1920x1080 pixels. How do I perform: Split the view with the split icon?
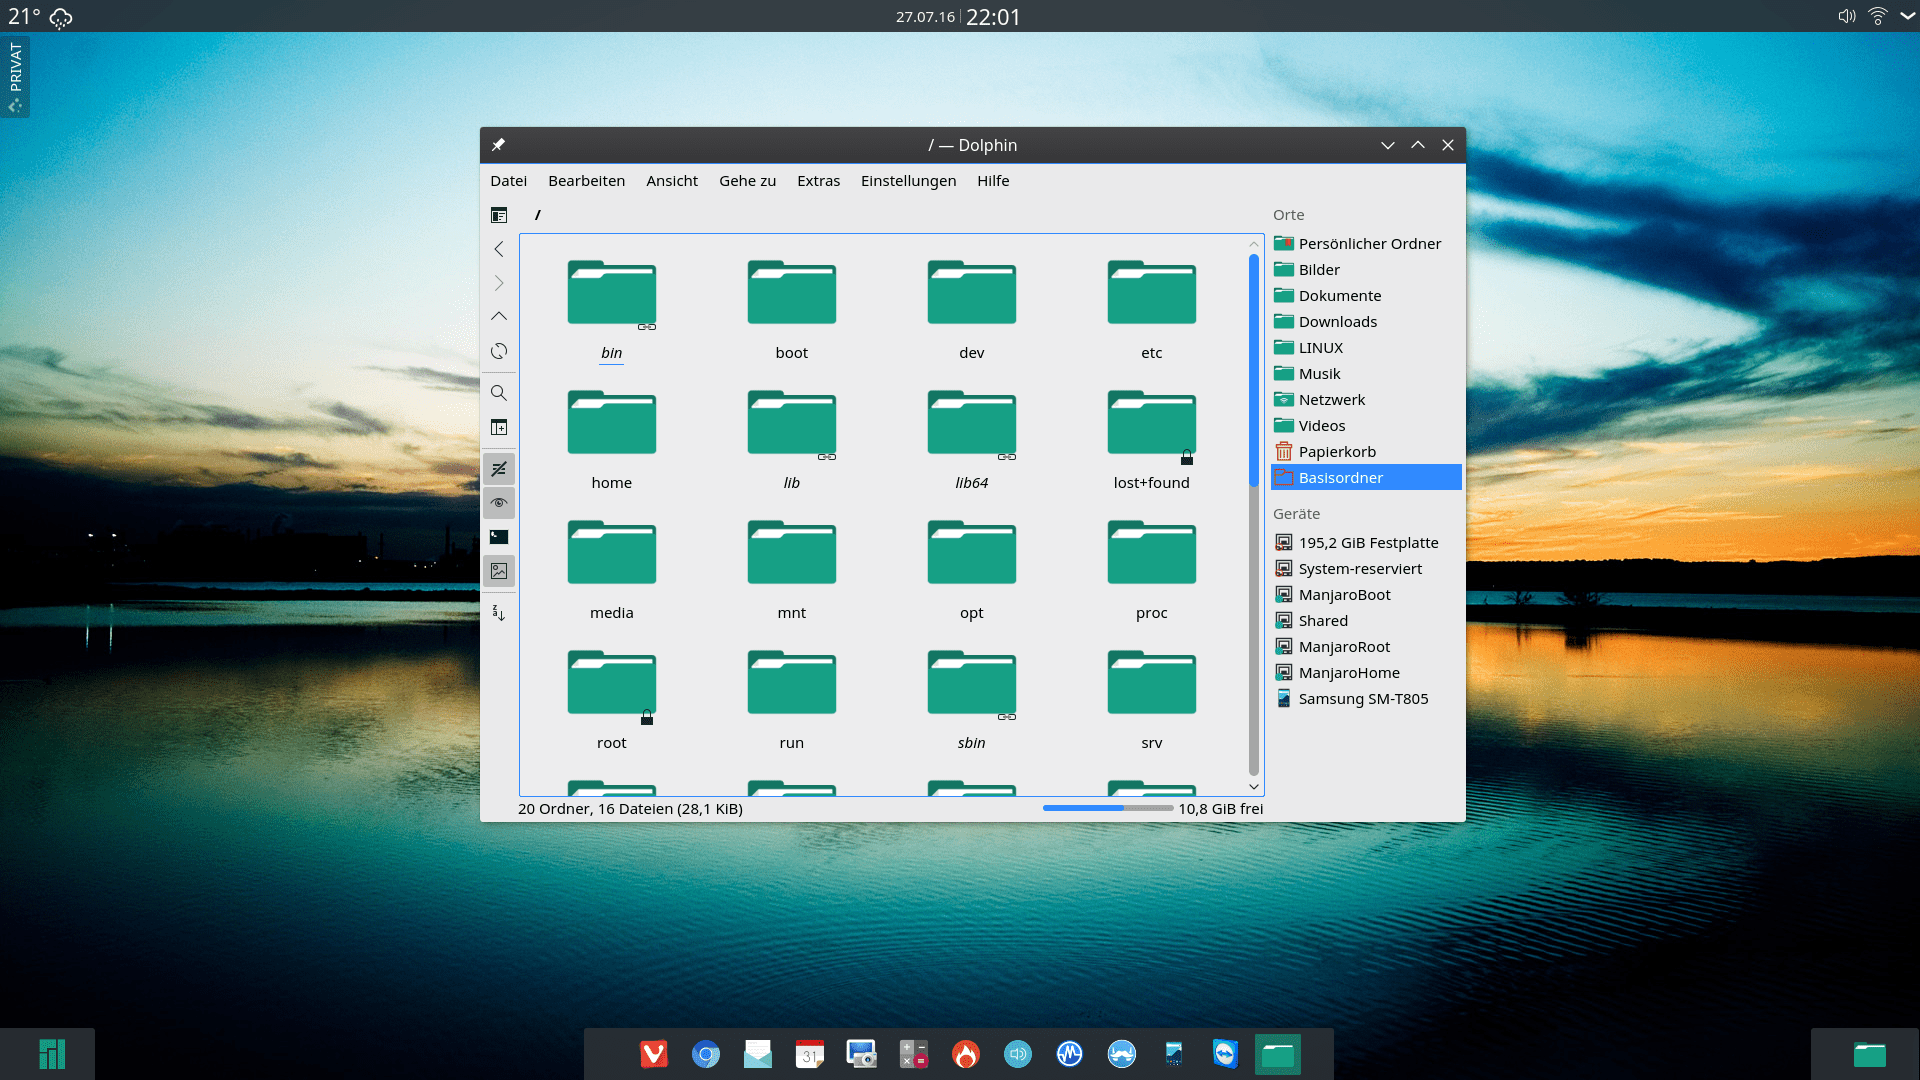499,427
